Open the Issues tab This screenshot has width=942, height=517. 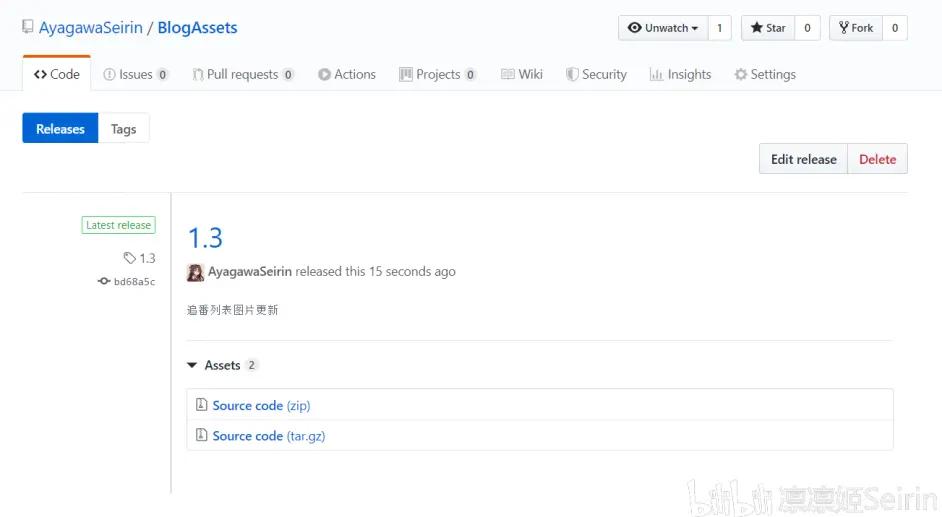click(136, 74)
